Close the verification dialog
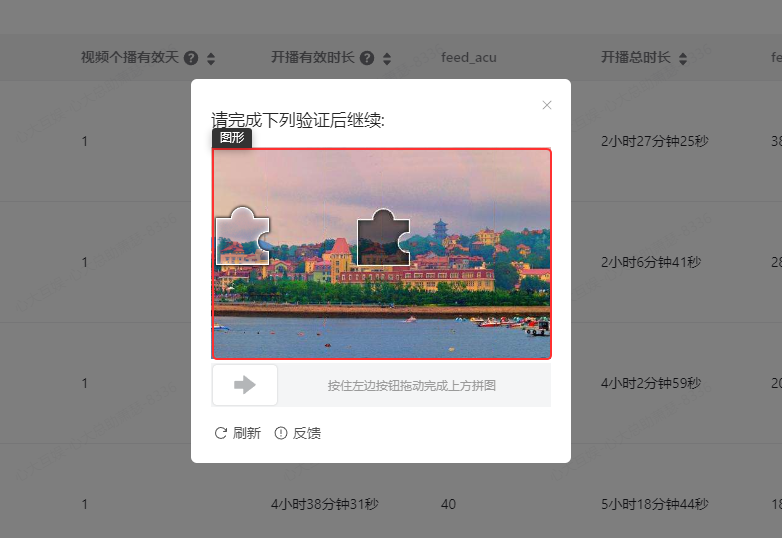Screen dimensions: 782x538 click(547, 105)
